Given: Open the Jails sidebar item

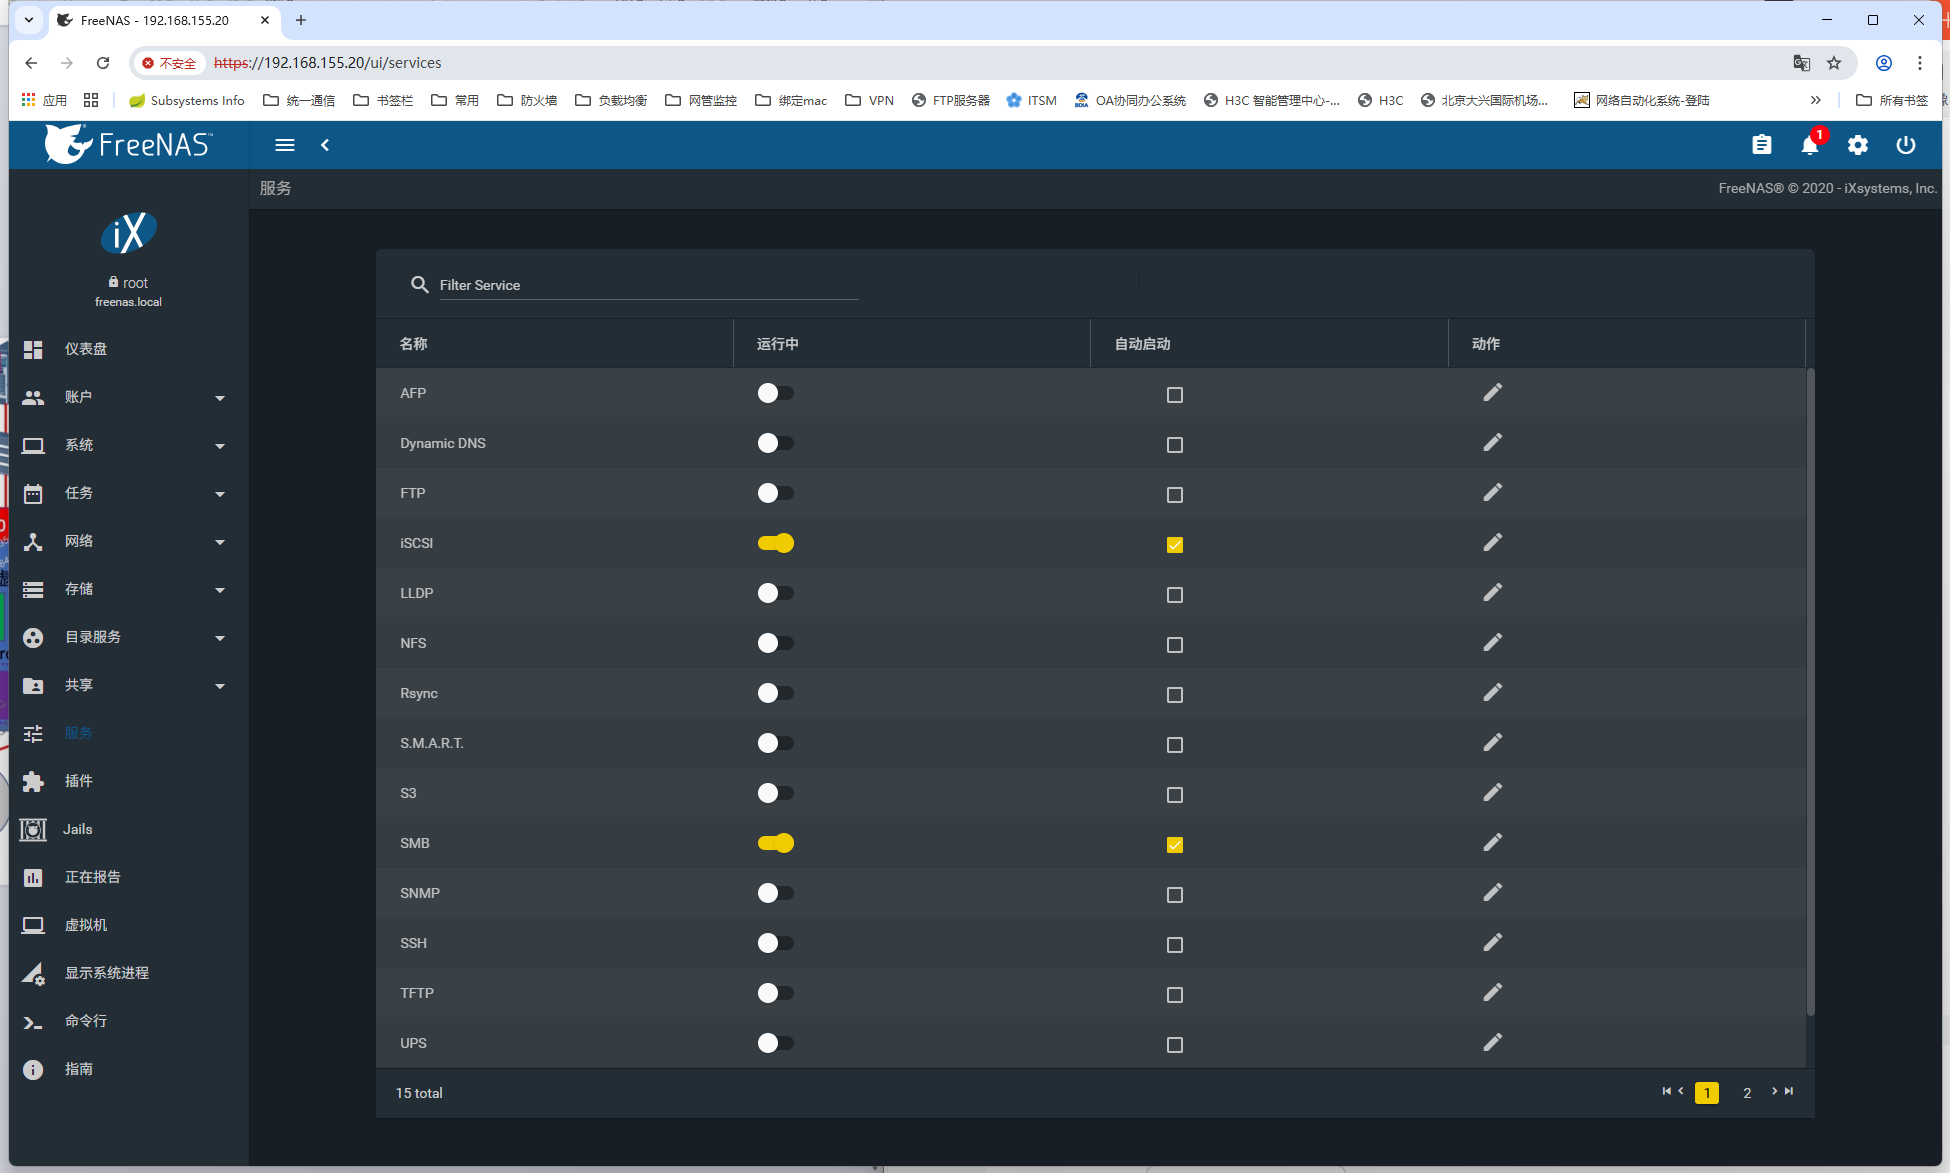Looking at the screenshot, I should [77, 829].
